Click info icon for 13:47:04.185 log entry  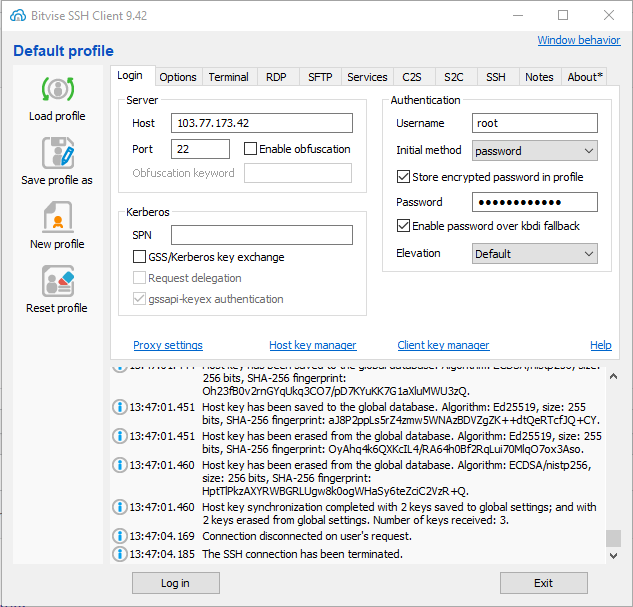[x=119, y=554]
